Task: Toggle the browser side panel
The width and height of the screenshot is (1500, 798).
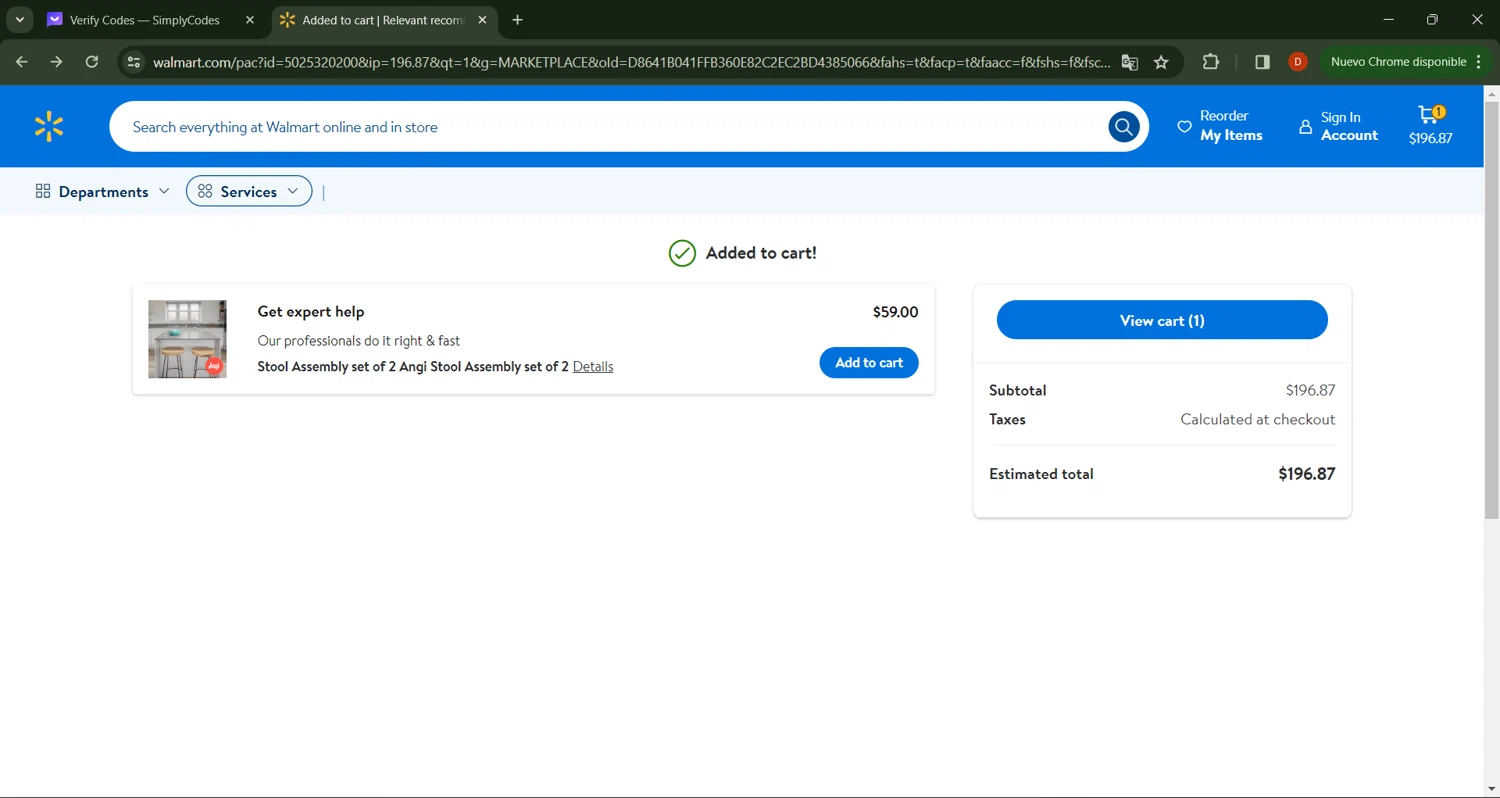Action: (1262, 62)
